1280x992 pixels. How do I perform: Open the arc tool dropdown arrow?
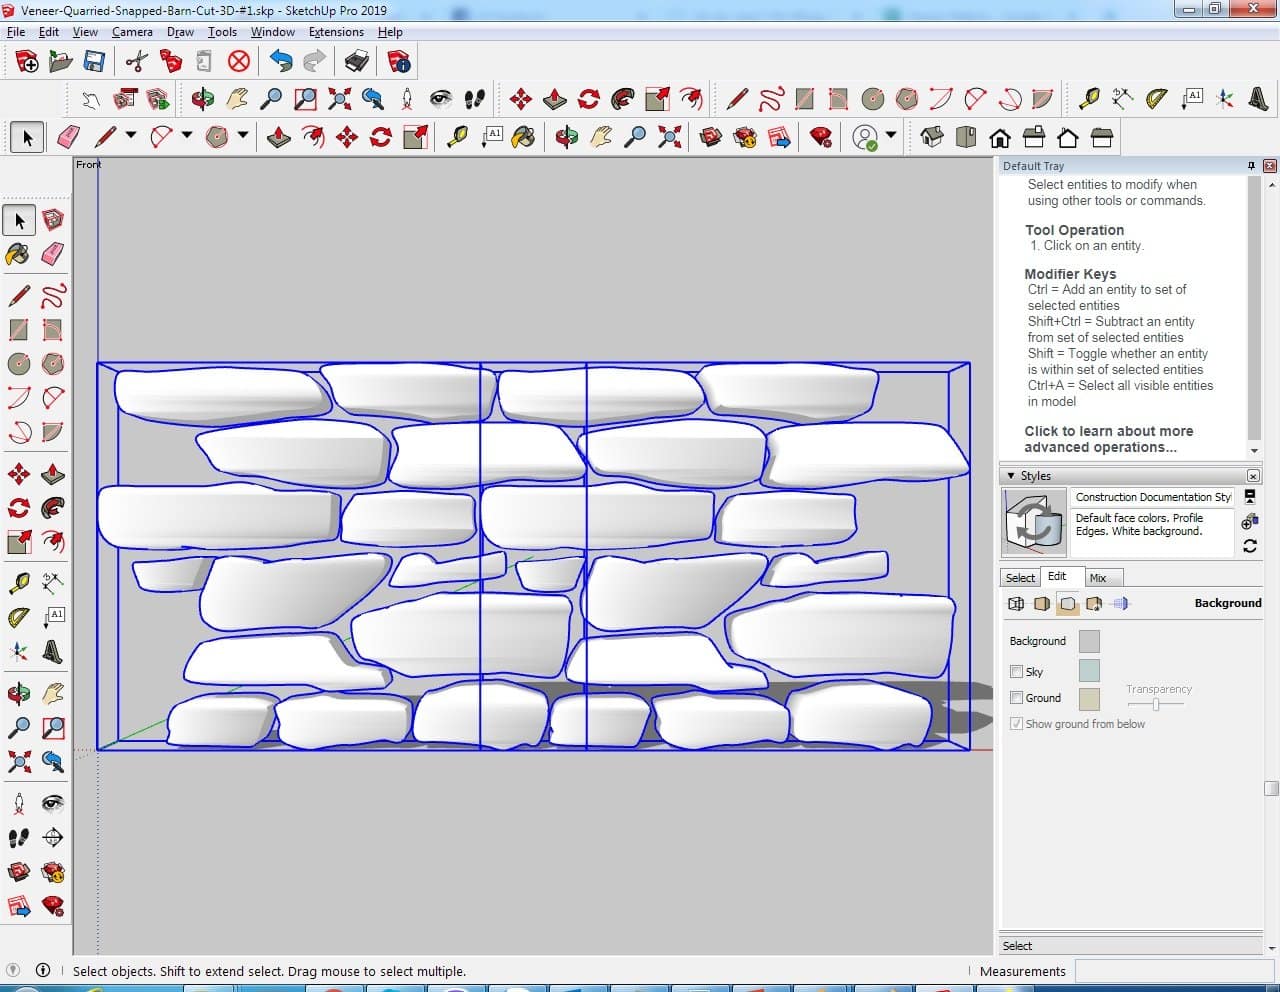tap(186, 136)
